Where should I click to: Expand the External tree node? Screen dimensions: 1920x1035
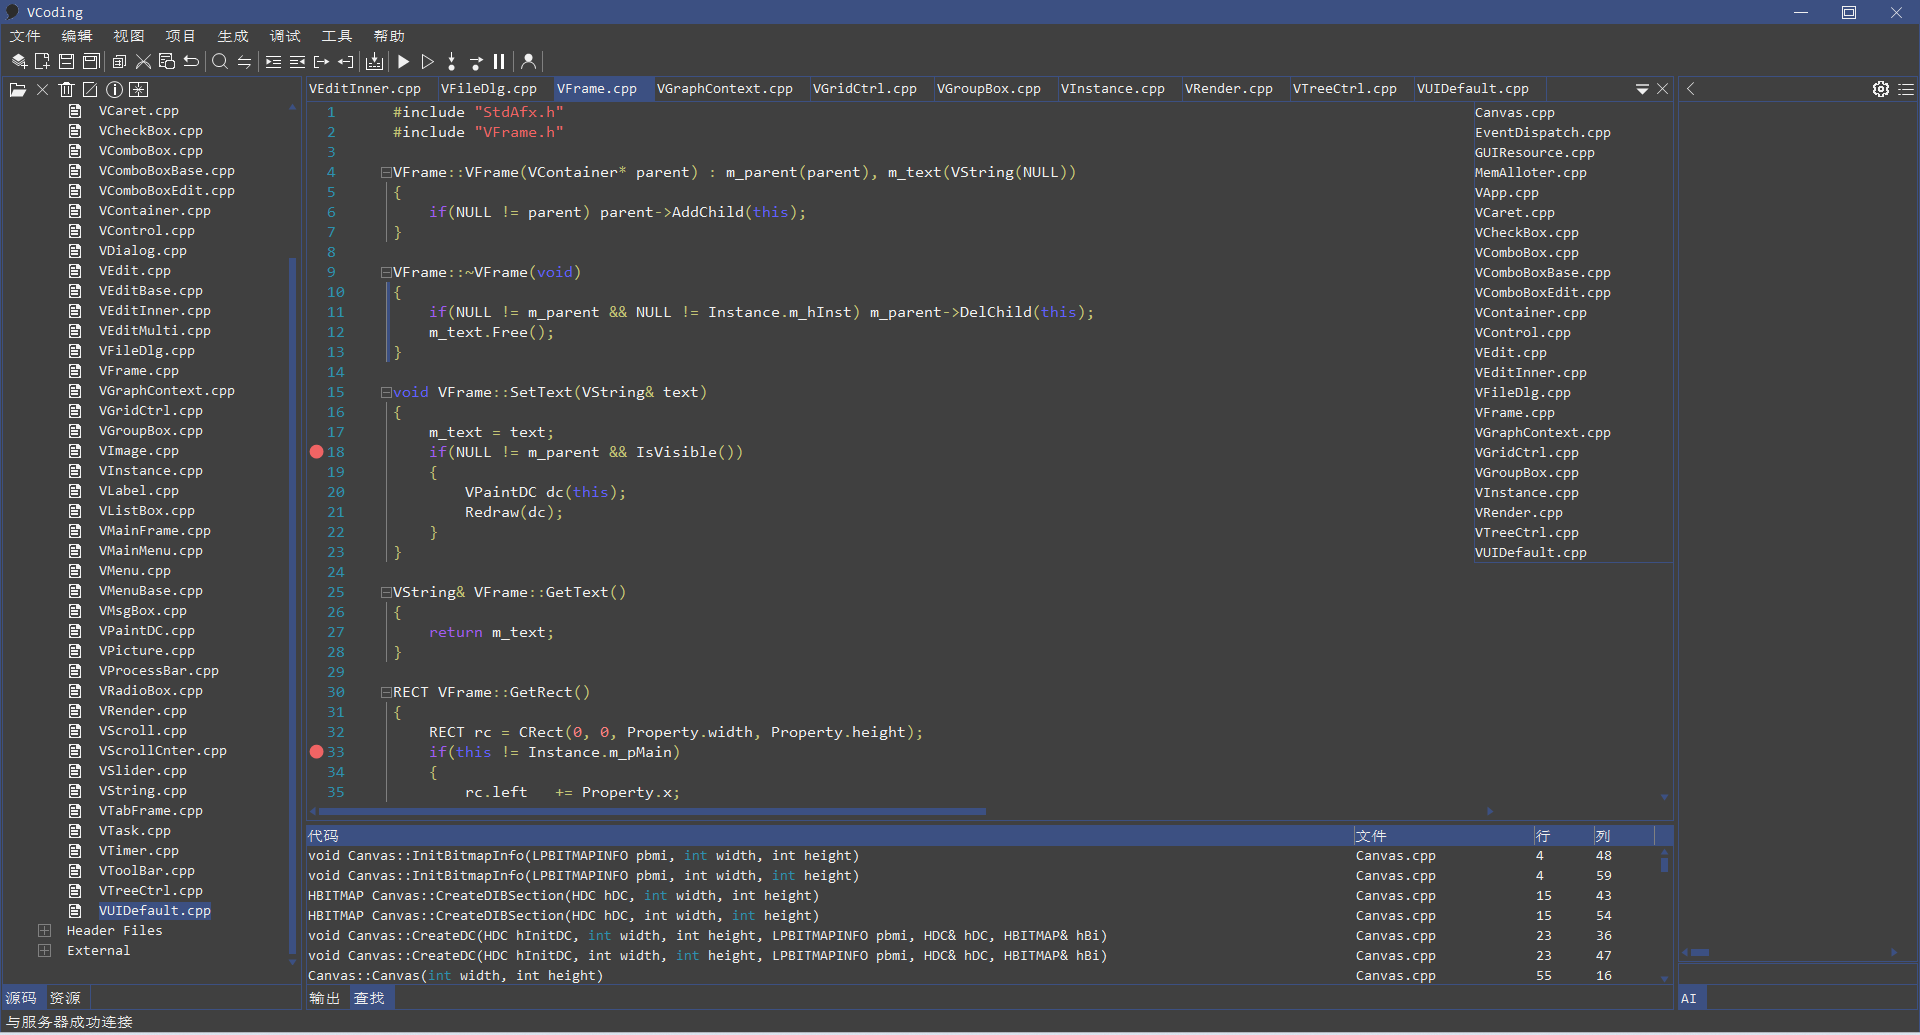(44, 951)
